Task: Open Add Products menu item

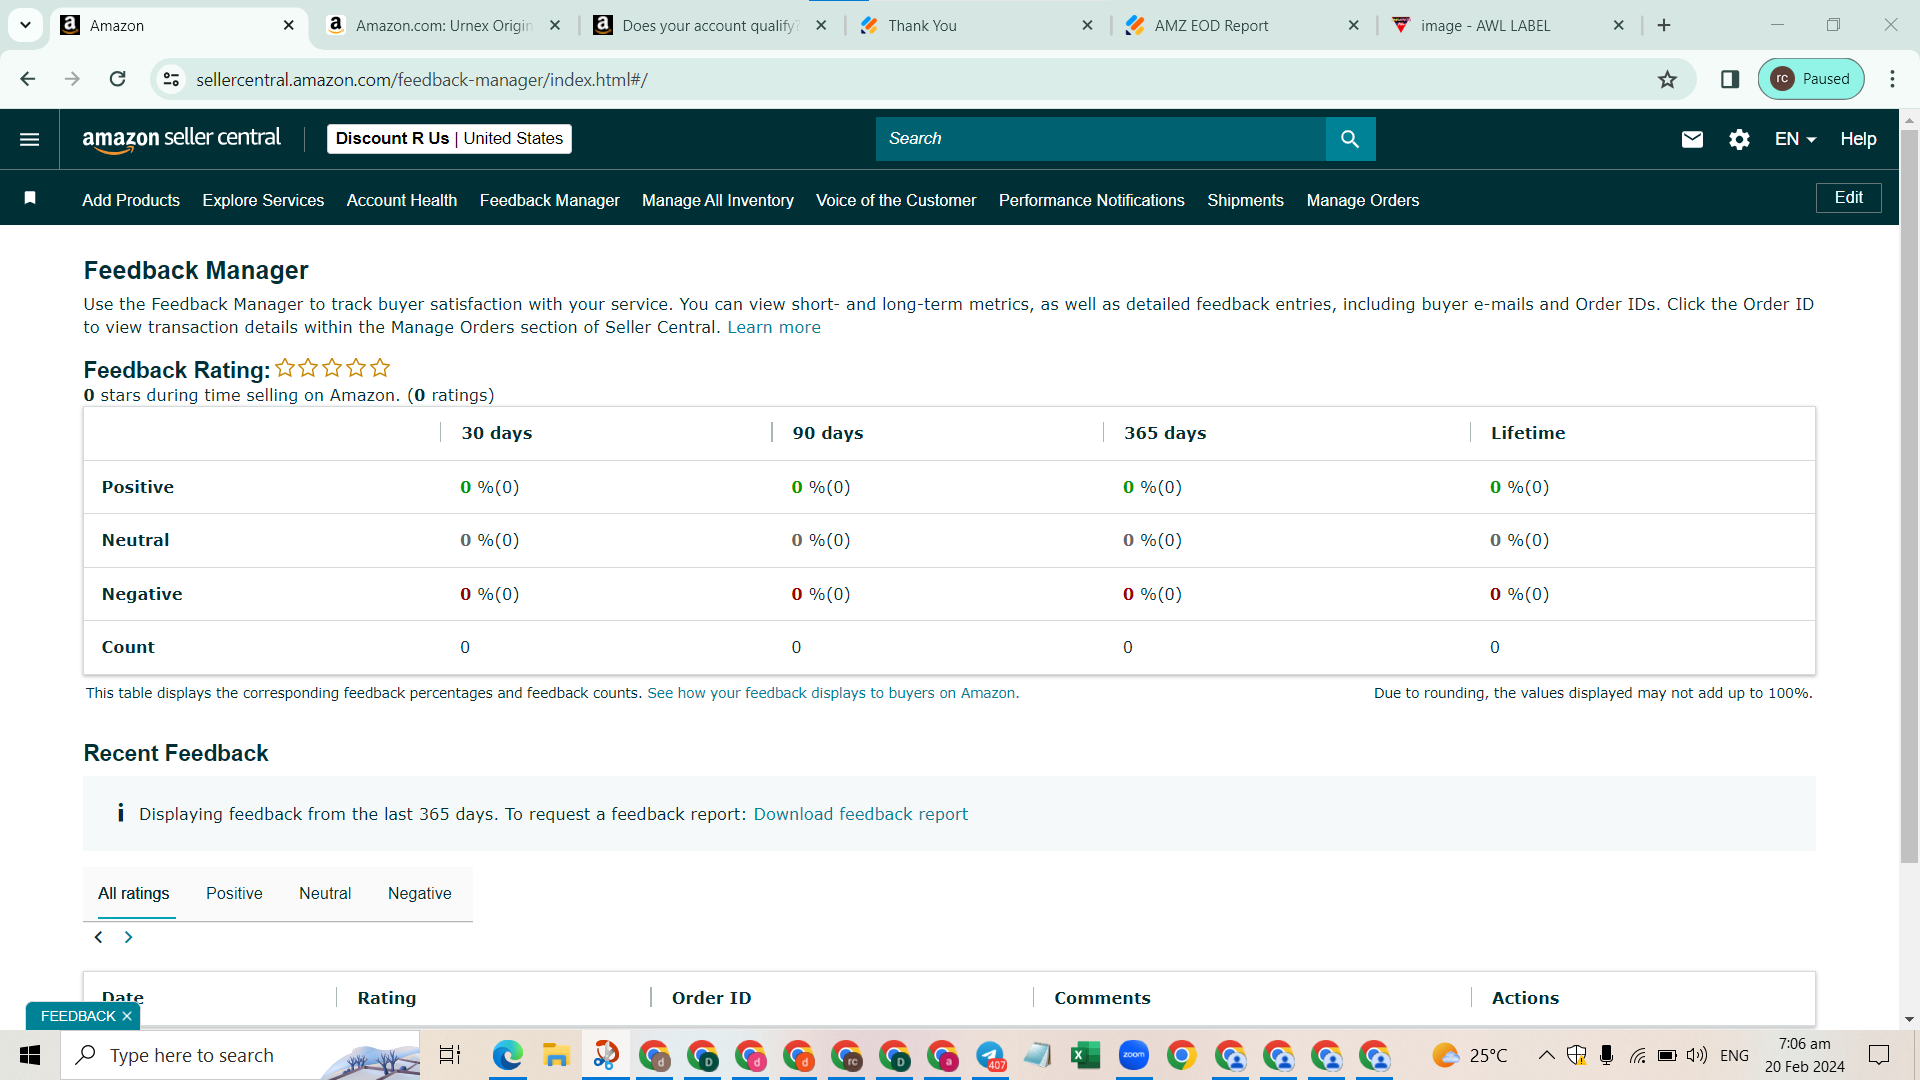Action: pyautogui.click(x=131, y=200)
